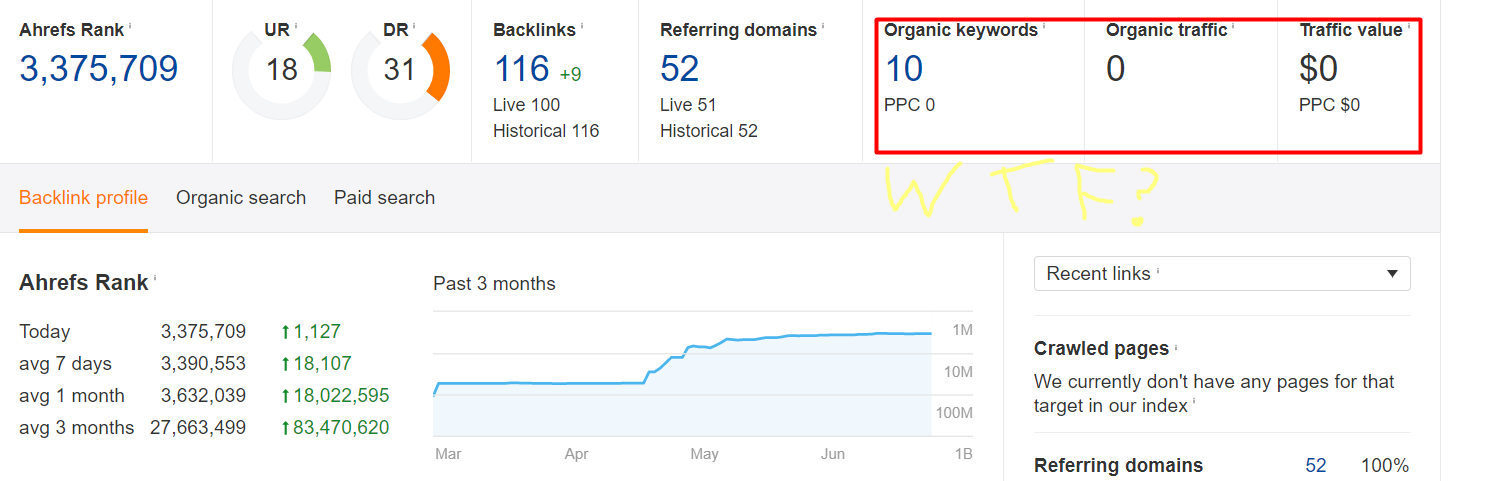Click the Organic traffic value 0
The image size is (1500, 481).
pyautogui.click(x=1116, y=69)
